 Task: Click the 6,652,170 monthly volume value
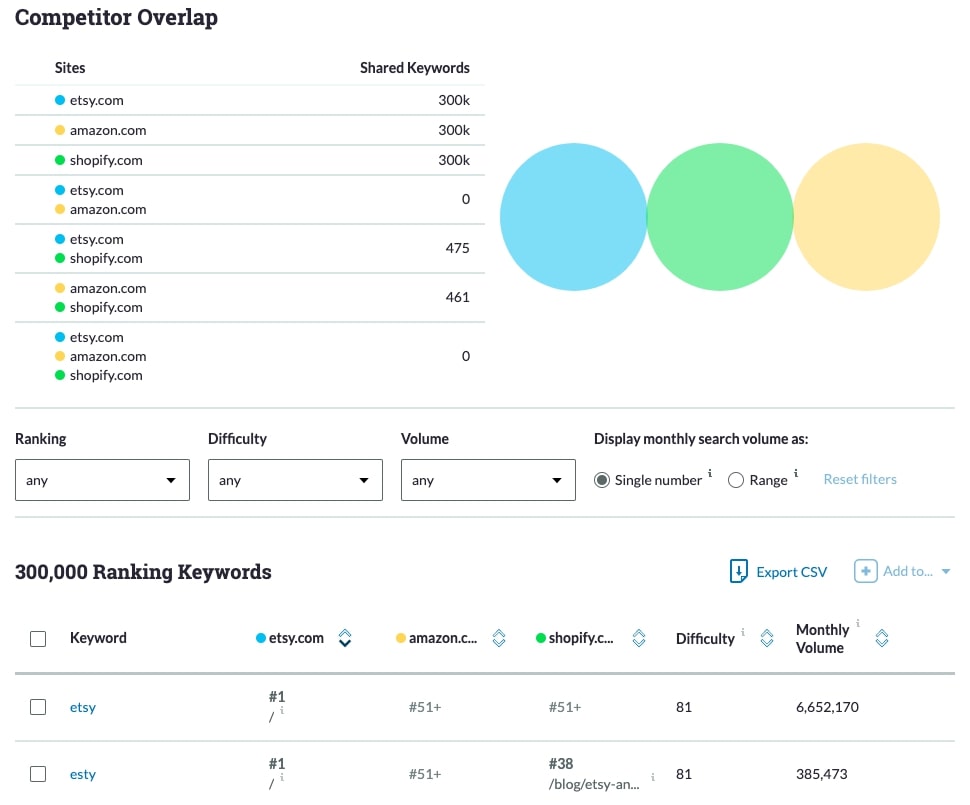pyautogui.click(x=827, y=707)
